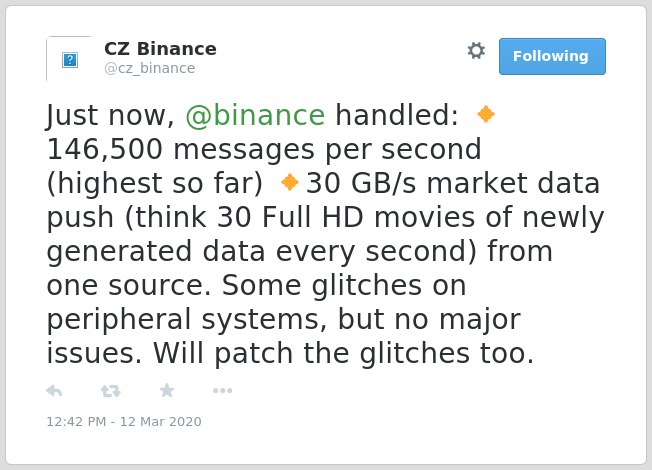This screenshot has height=470, width=652.
Task: Click the @cz_binance handle
Action: pyautogui.click(x=150, y=68)
